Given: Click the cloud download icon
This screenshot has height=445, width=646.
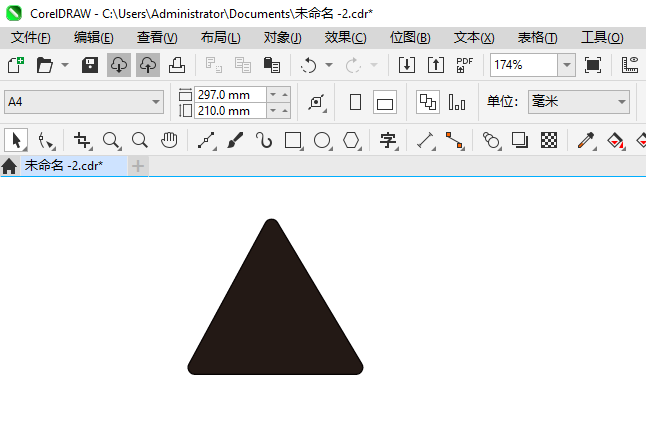Looking at the screenshot, I should pyautogui.click(x=119, y=65).
